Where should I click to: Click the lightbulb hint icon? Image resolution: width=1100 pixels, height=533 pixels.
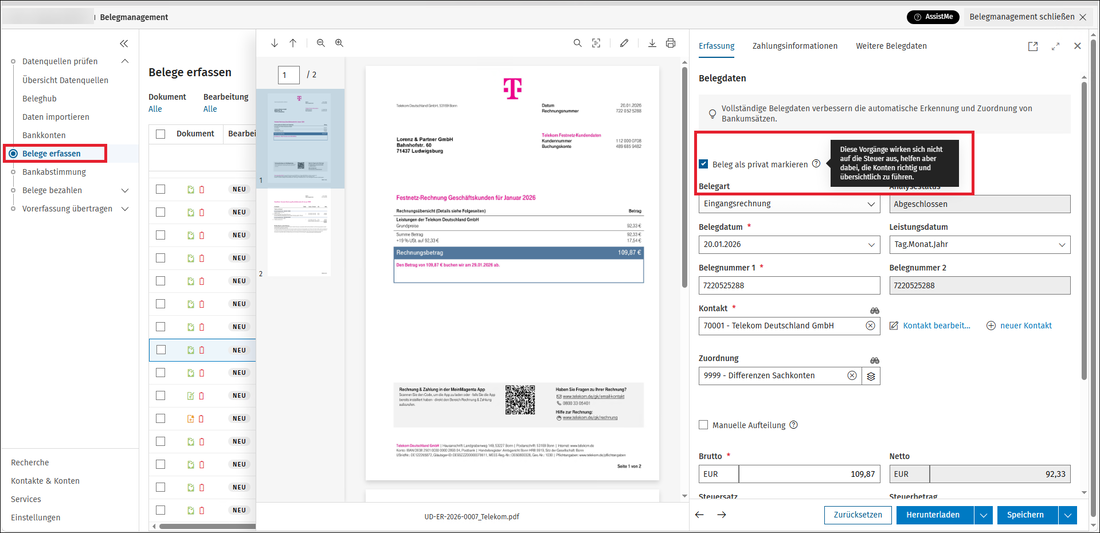coord(712,113)
